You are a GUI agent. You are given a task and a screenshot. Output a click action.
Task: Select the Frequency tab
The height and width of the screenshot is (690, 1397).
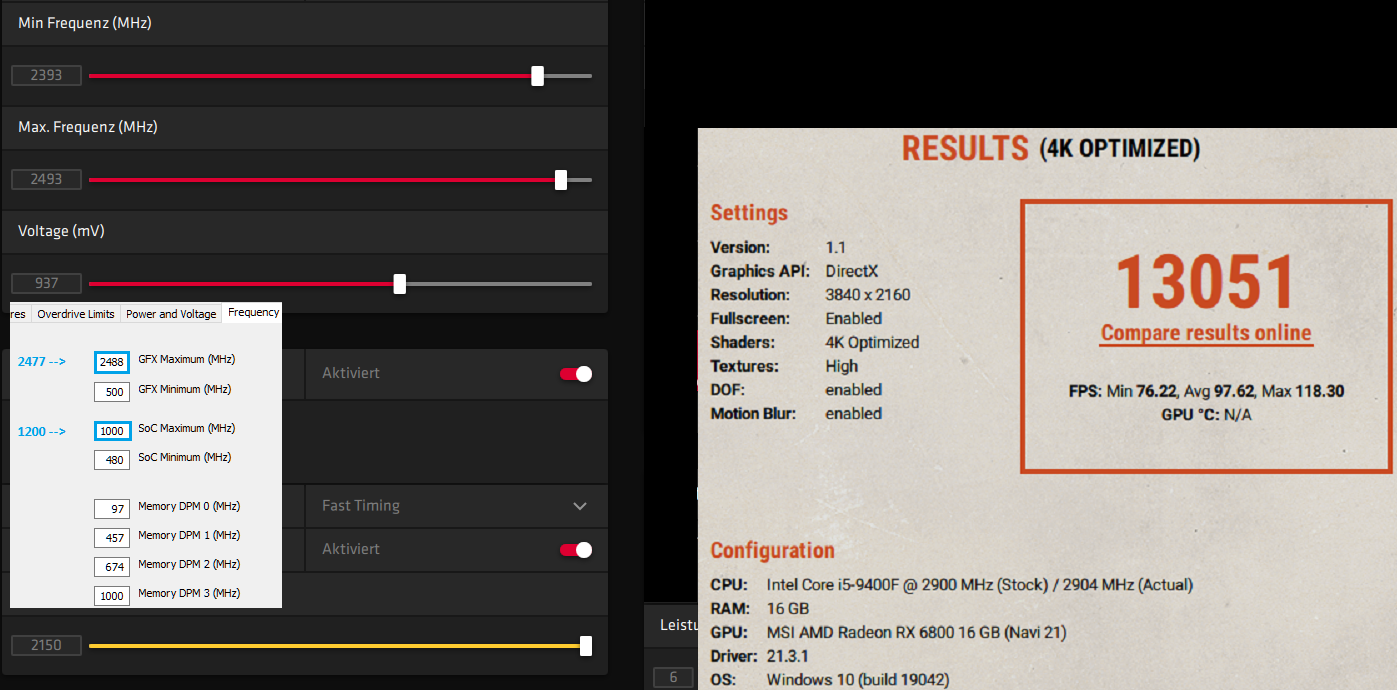pos(253,313)
